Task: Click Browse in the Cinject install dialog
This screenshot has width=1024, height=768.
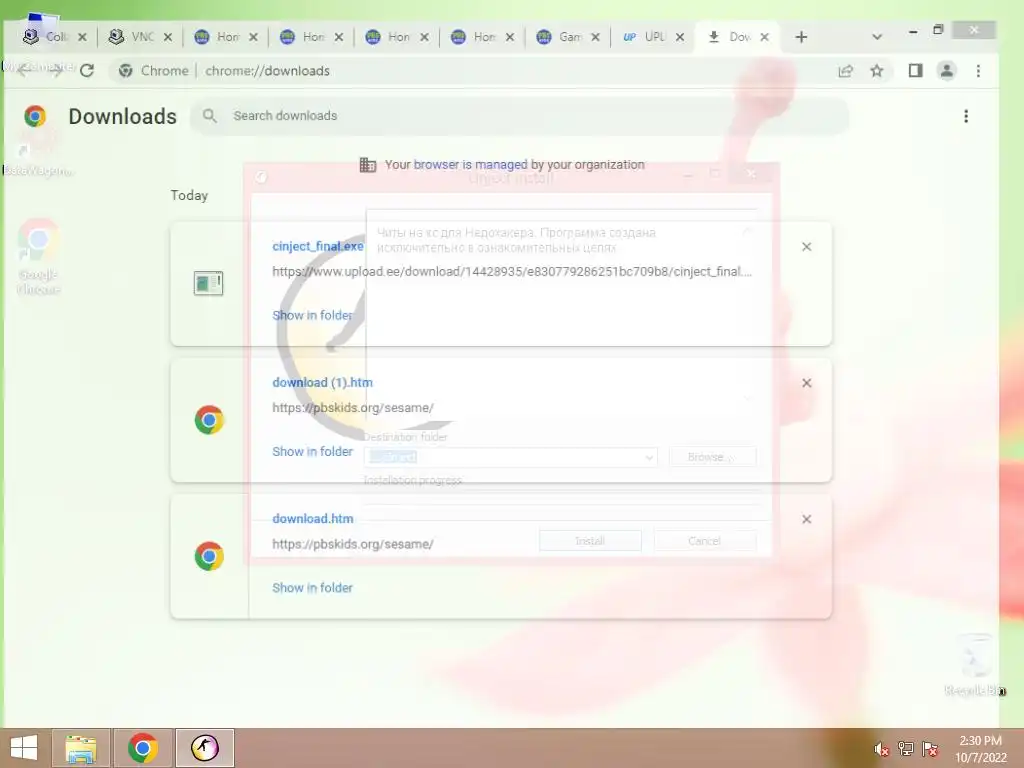Action: tap(712, 457)
